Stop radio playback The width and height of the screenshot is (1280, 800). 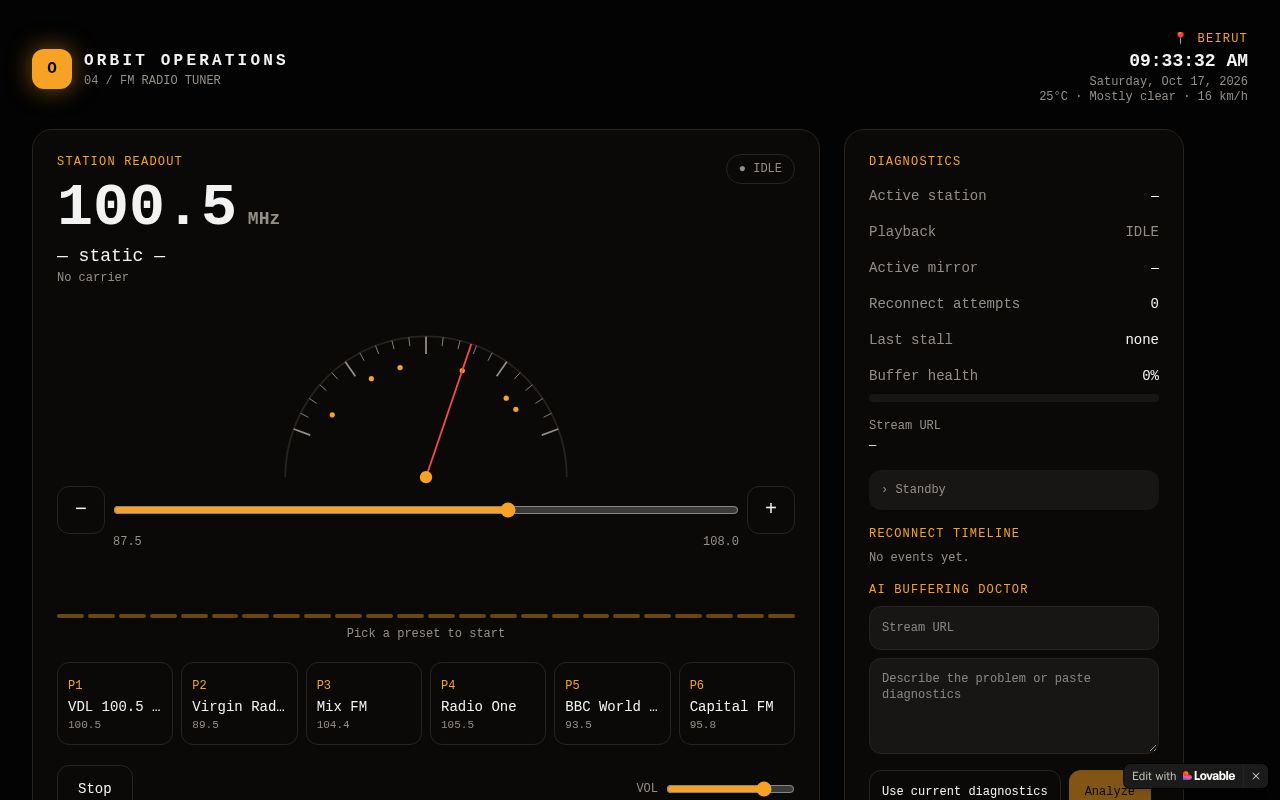point(95,785)
